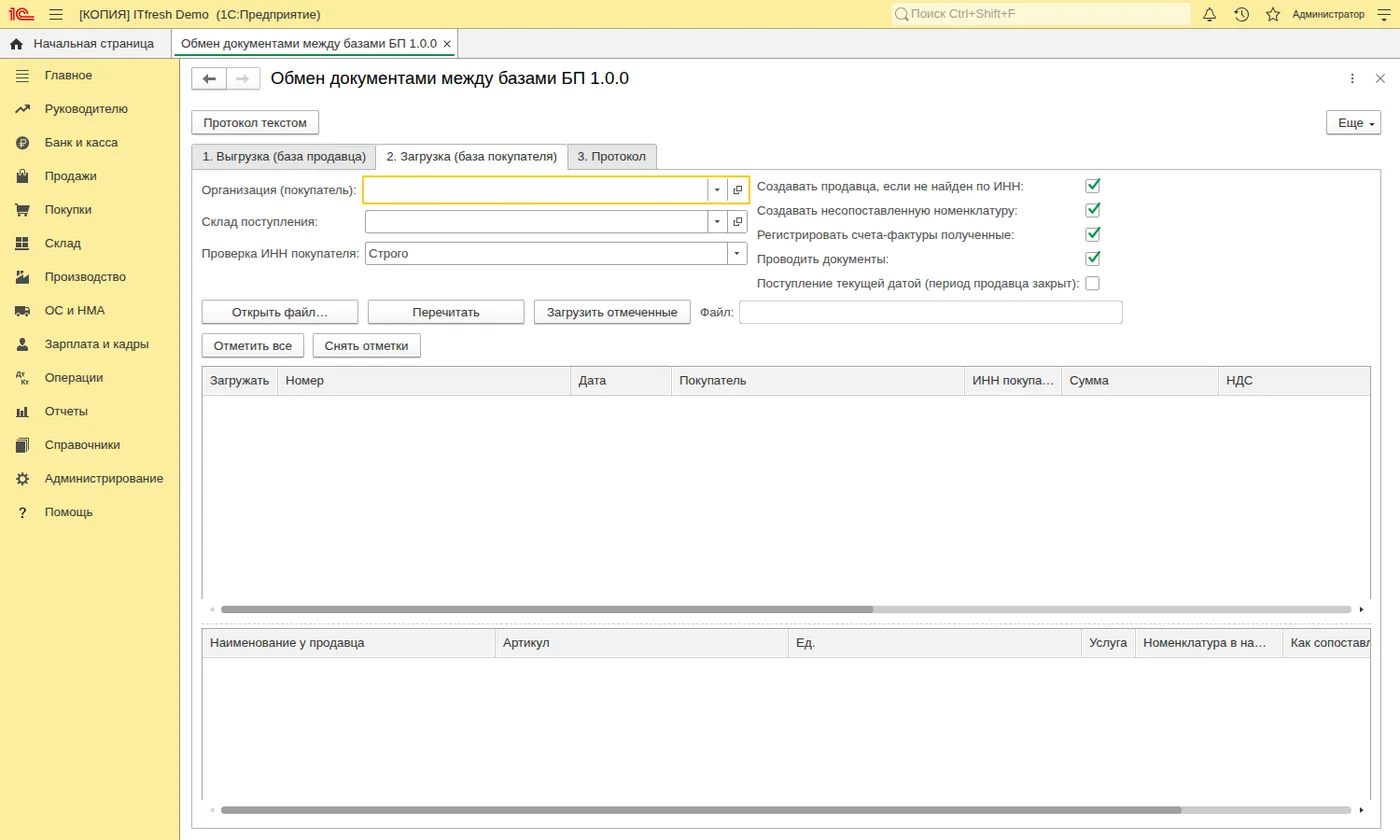Switch to 1. Выгрузка (база продавца) tab
Viewport: 1400px width, 840px height.
pos(283,157)
